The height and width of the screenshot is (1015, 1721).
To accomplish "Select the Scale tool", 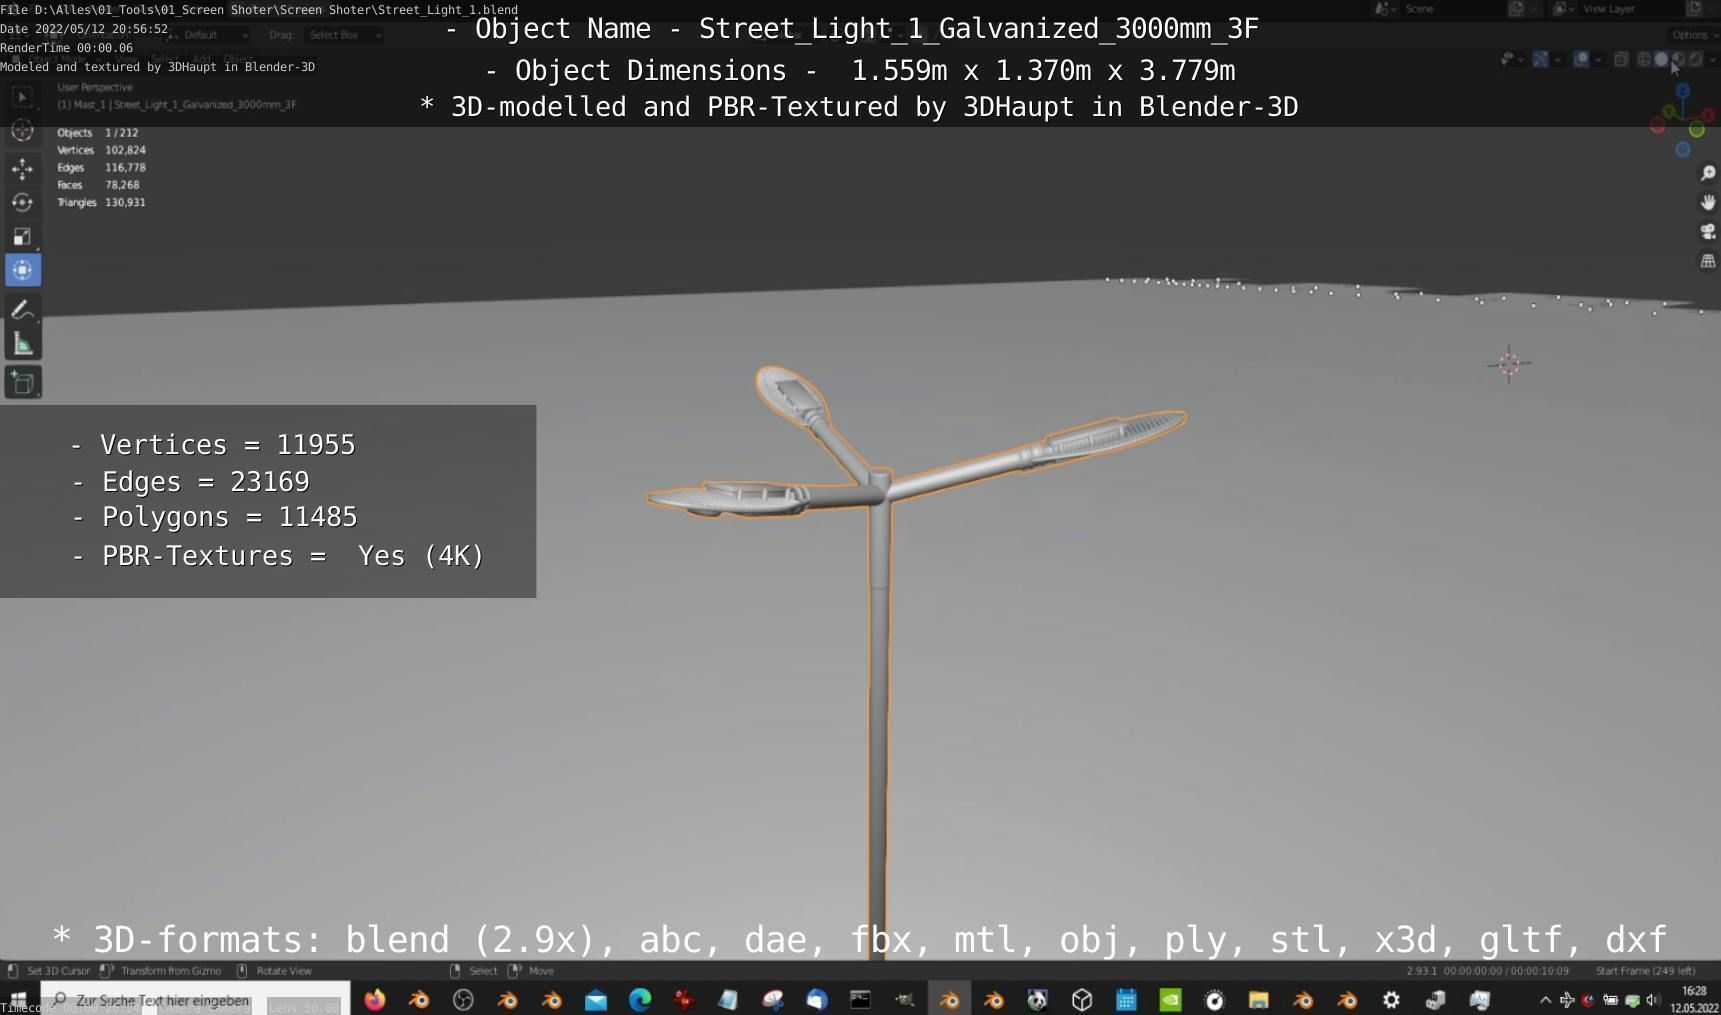I will coord(22,236).
